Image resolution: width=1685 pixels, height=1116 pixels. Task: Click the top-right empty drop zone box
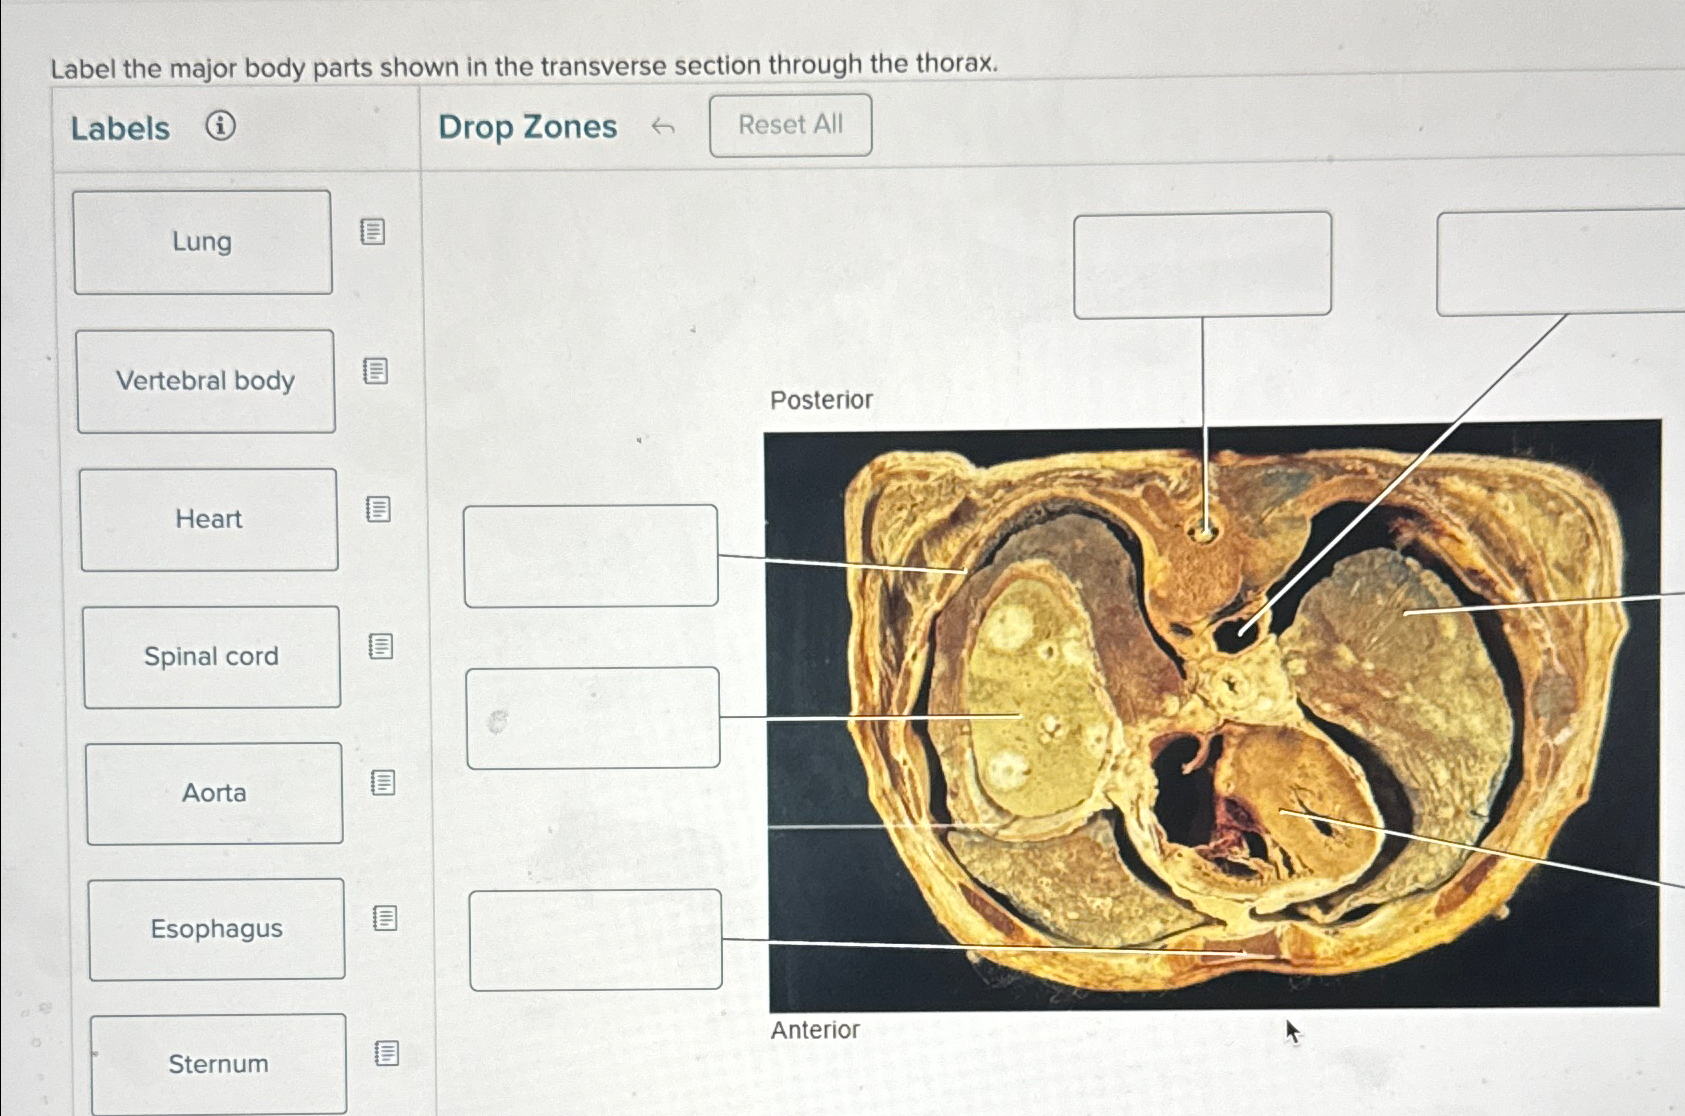[1560, 266]
